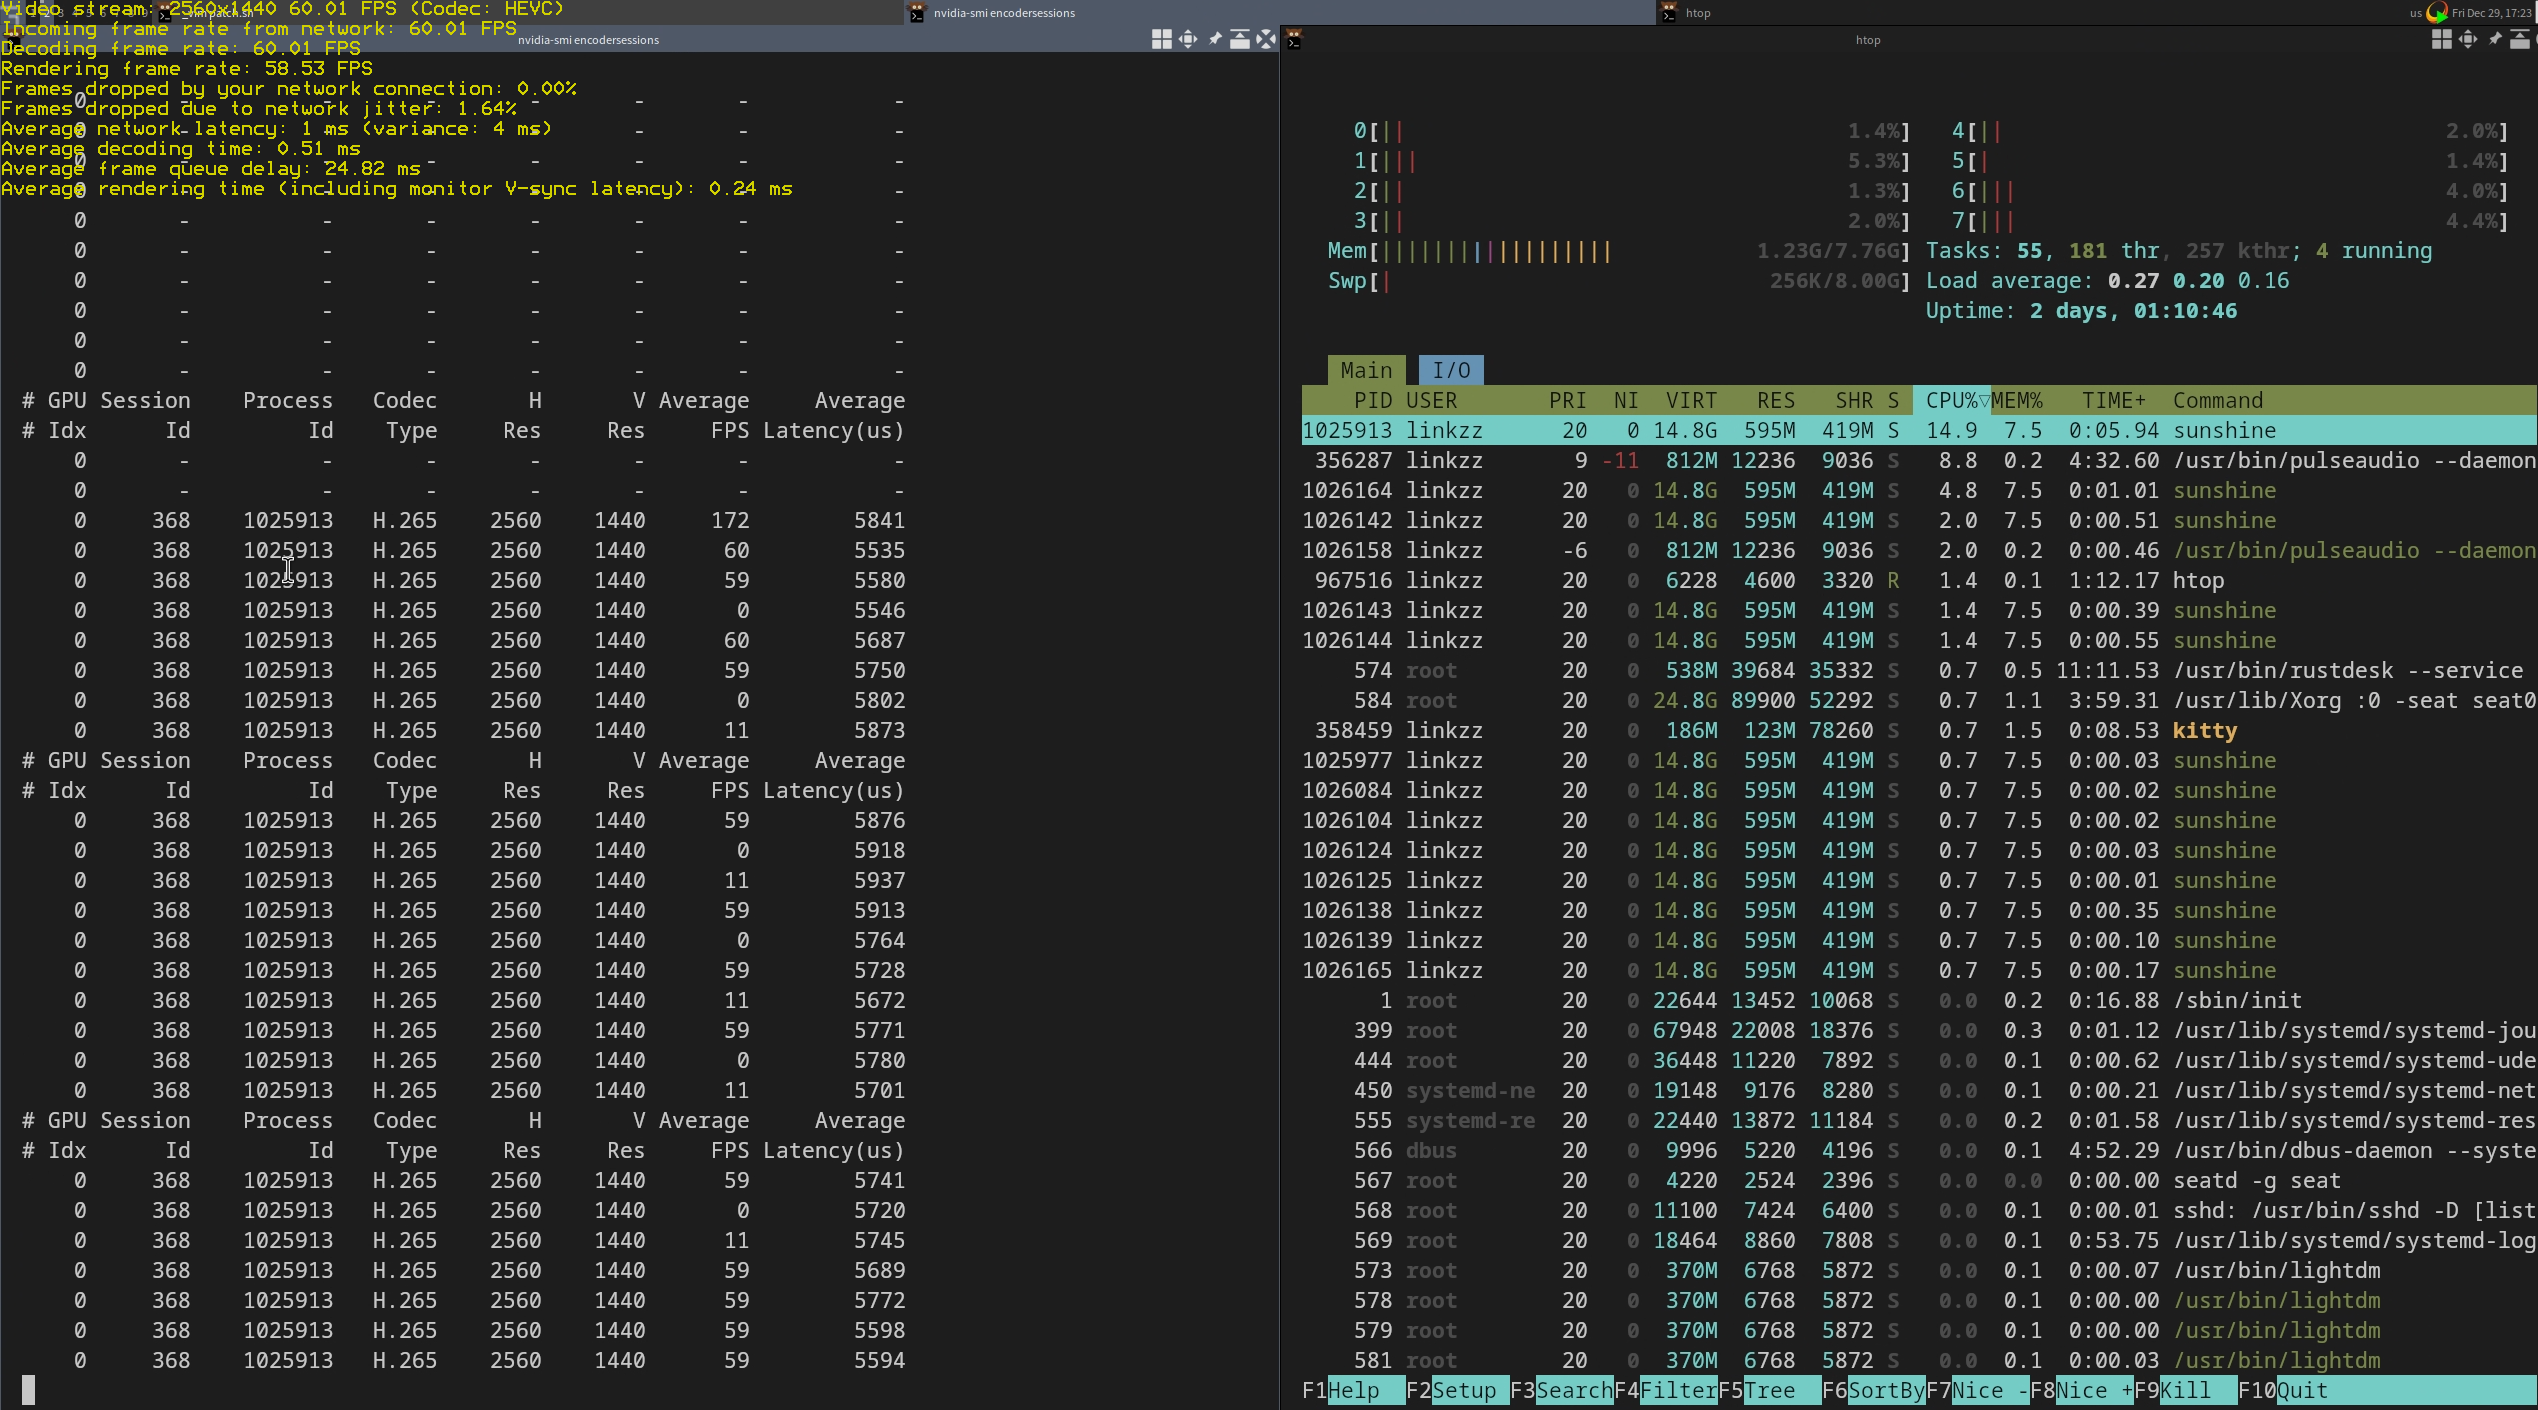Click the 172 FPS value in nvidia-smi output
Image resolution: width=2538 pixels, height=1410 pixels.
[x=730, y=520]
